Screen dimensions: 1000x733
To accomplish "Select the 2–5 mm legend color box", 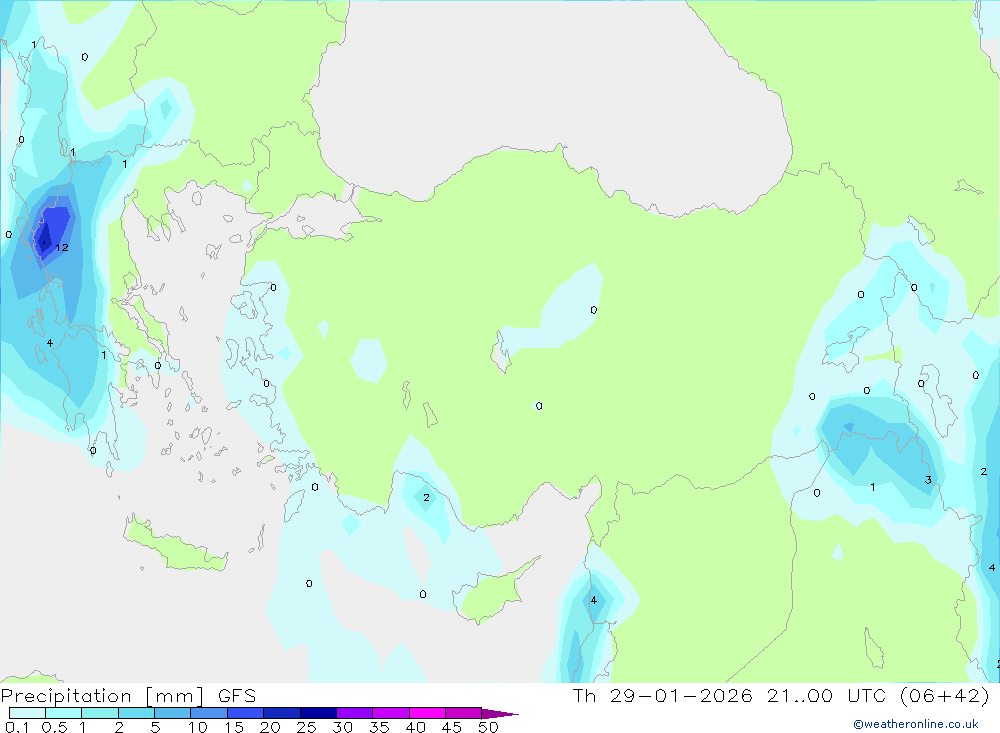I will tap(136, 713).
